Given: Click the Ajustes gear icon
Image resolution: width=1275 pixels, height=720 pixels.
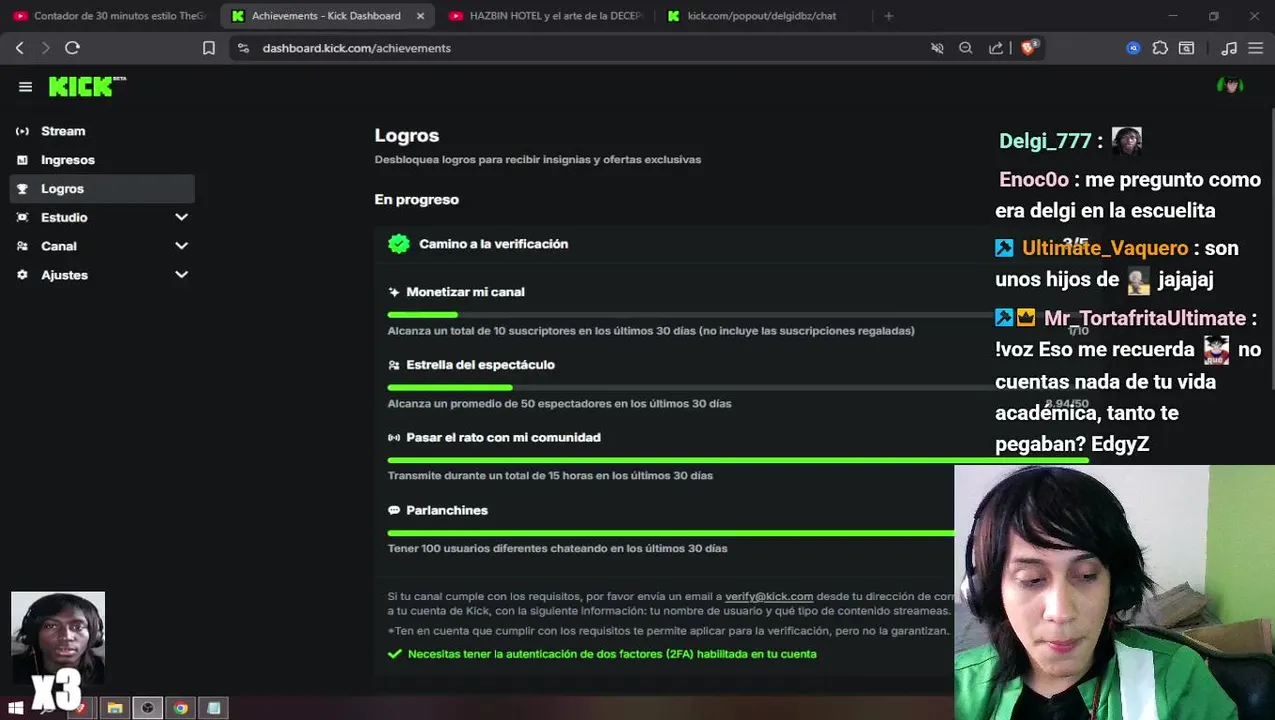Looking at the screenshot, I should [x=22, y=275].
